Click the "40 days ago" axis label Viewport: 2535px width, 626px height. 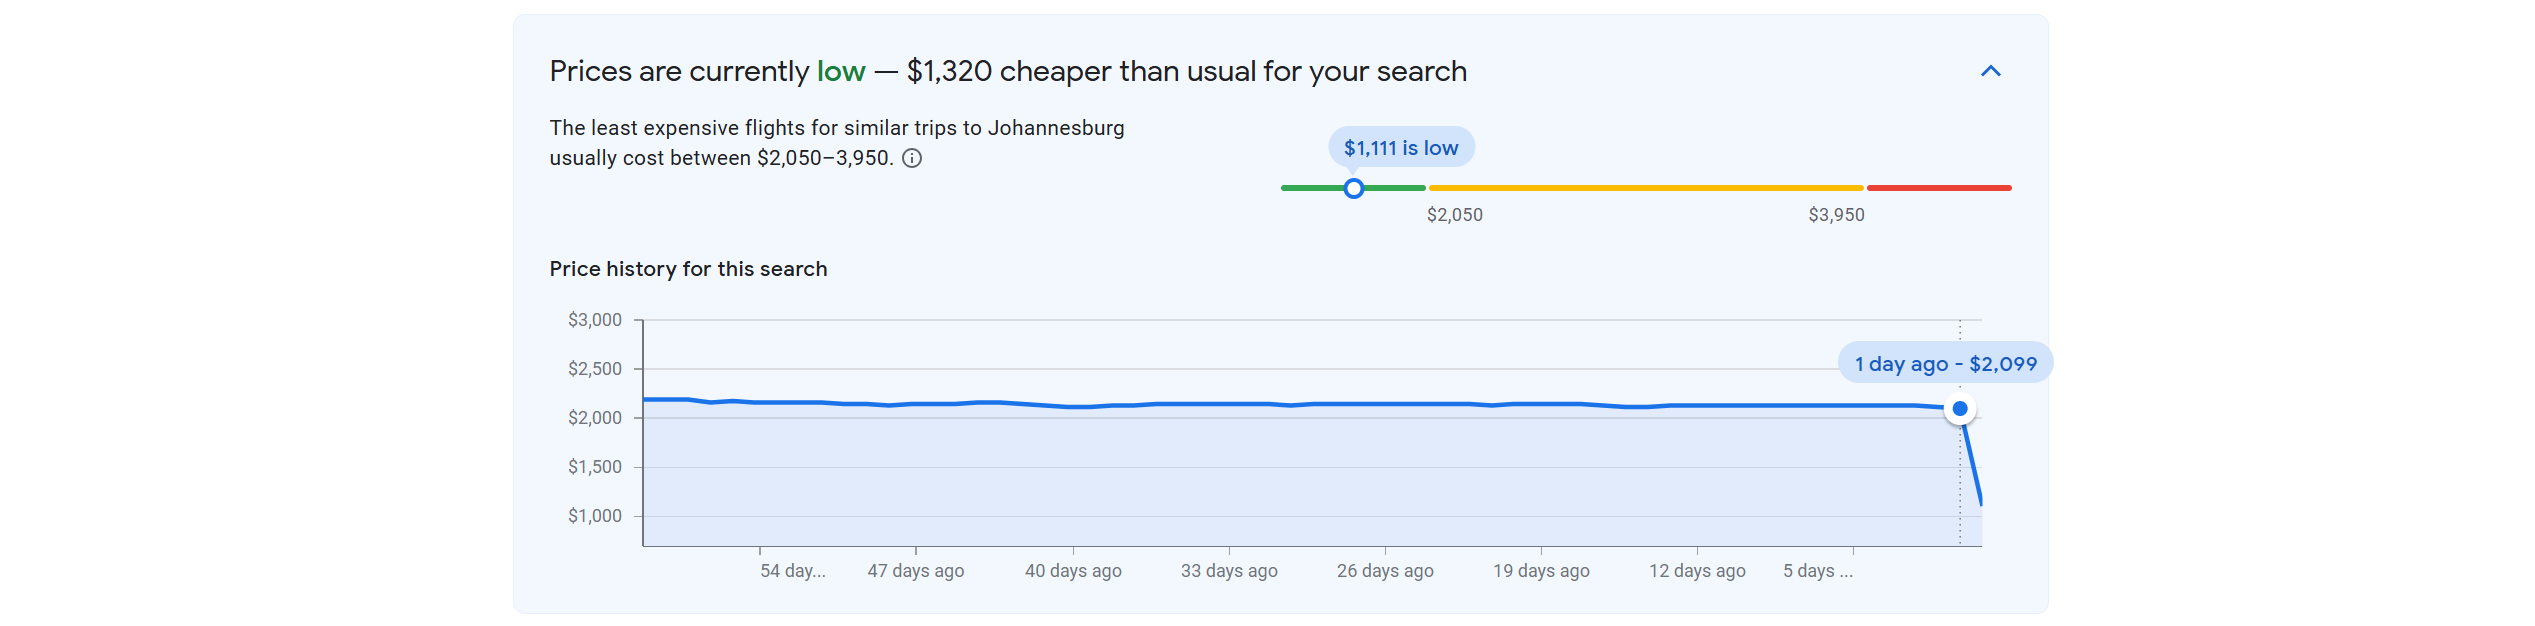coord(1073,571)
